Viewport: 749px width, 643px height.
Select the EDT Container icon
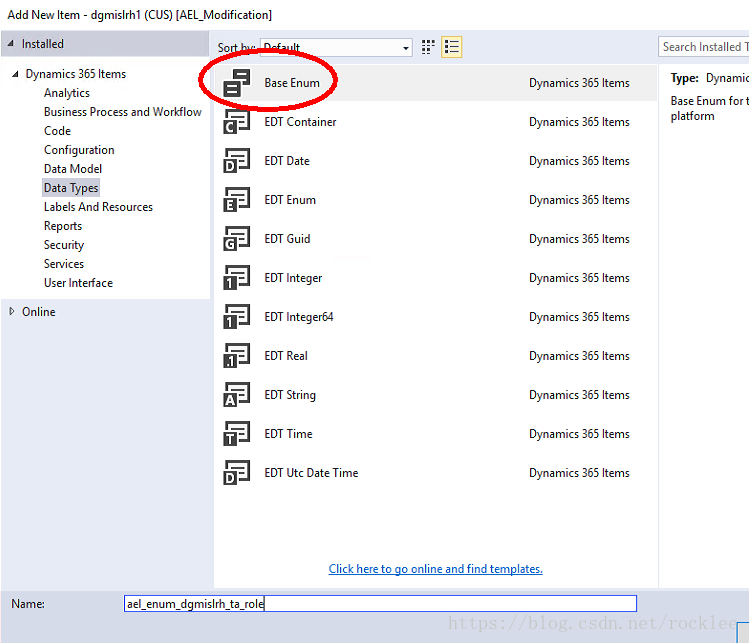[x=236, y=122]
